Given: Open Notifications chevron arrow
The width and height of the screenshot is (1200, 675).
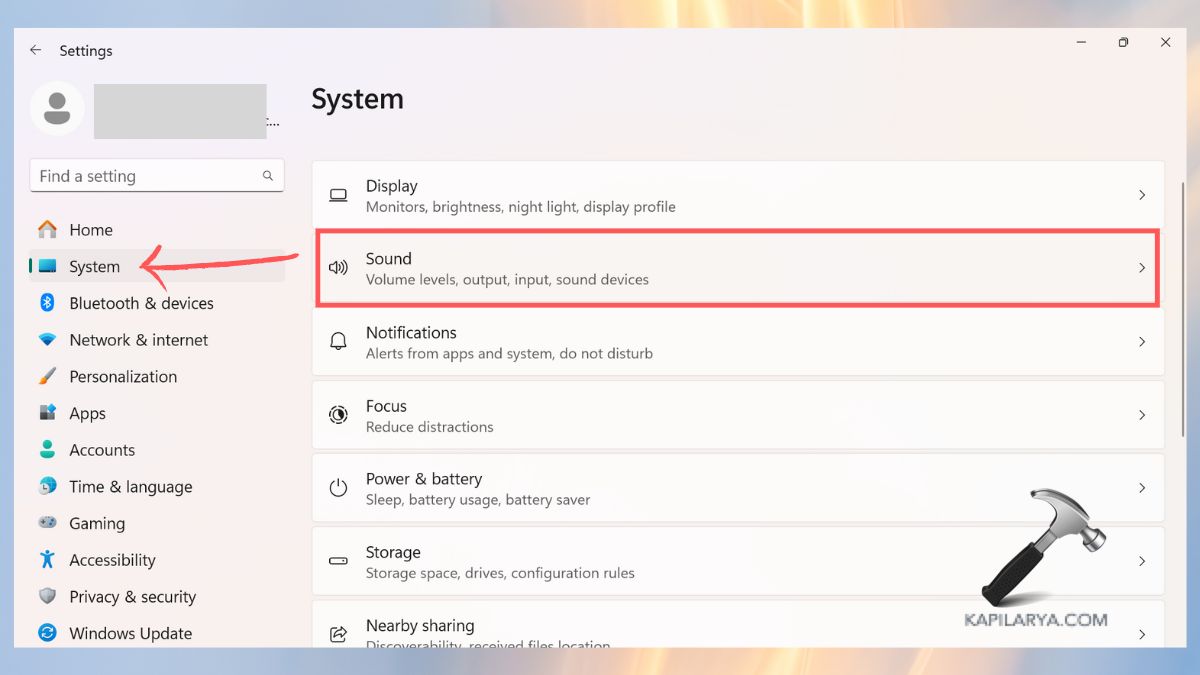Looking at the screenshot, I should [1142, 342].
